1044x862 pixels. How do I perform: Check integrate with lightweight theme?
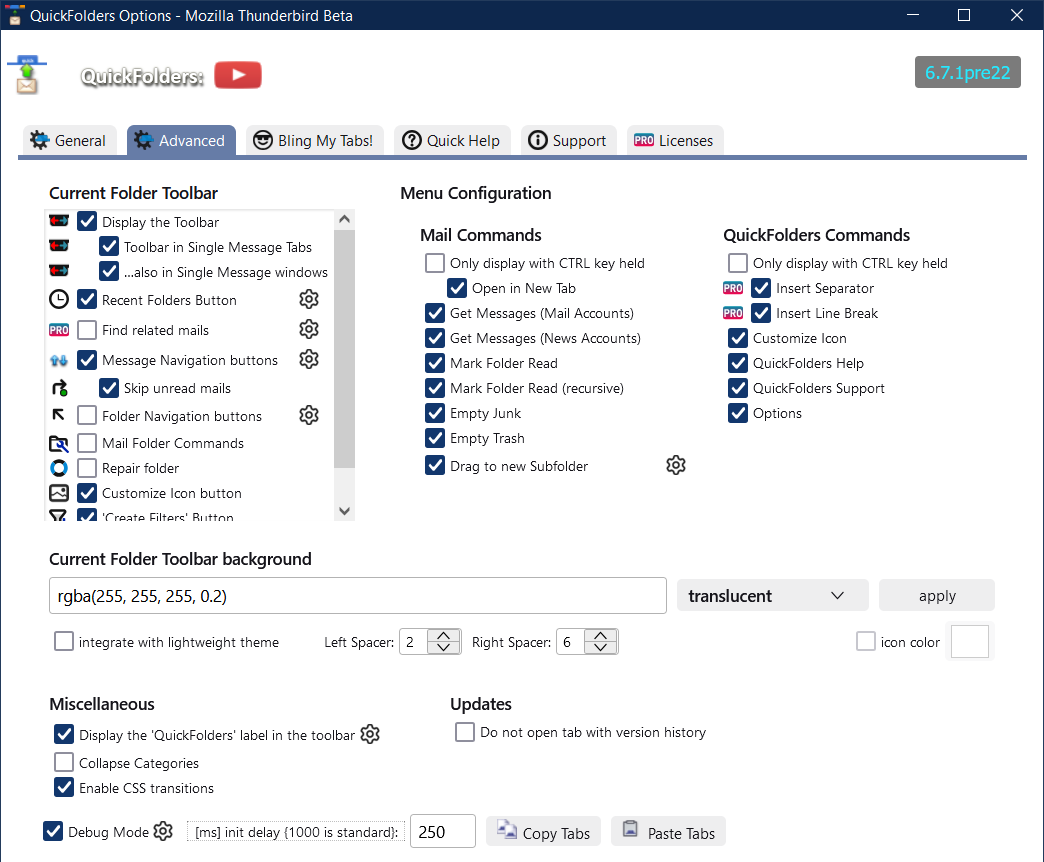tap(65, 642)
